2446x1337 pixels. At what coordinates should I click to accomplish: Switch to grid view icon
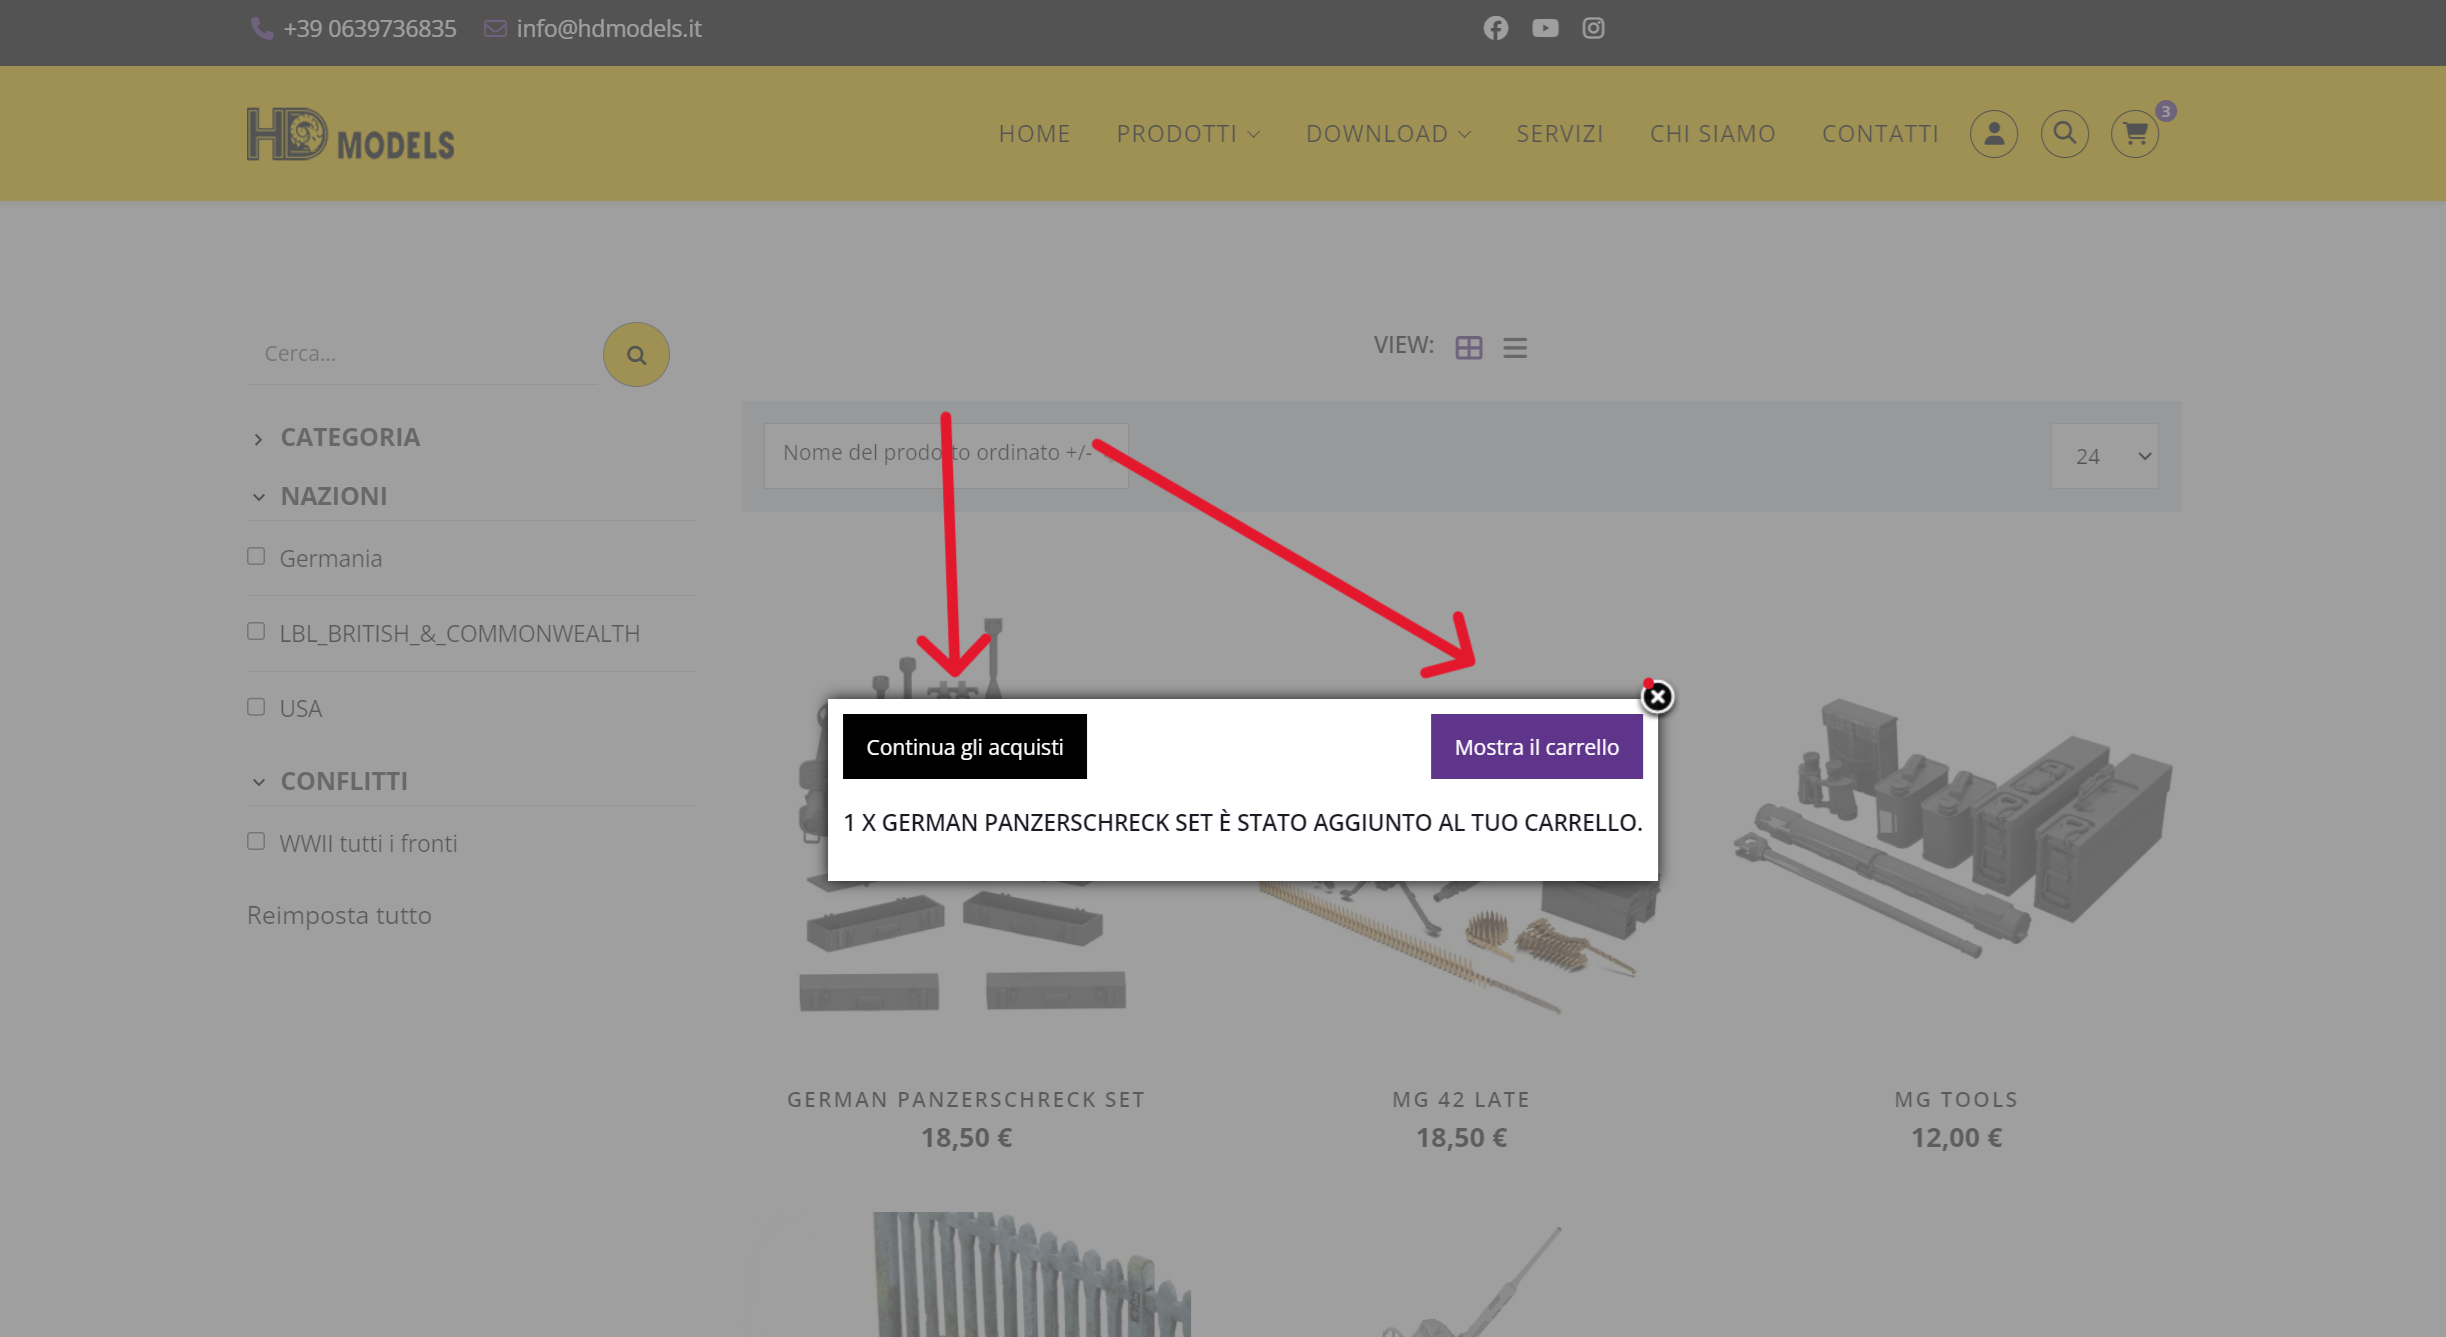pyautogui.click(x=1468, y=348)
